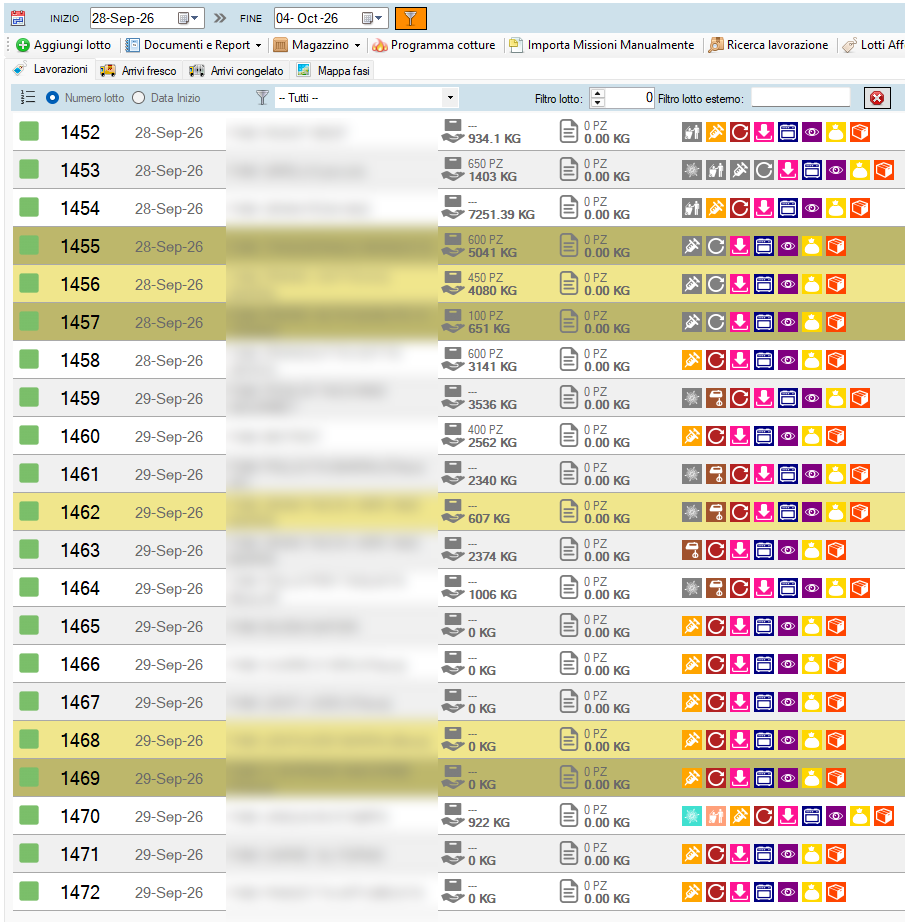The image size is (905, 922).
Task: Open the Arrivi congelato tab
Action: (236, 71)
